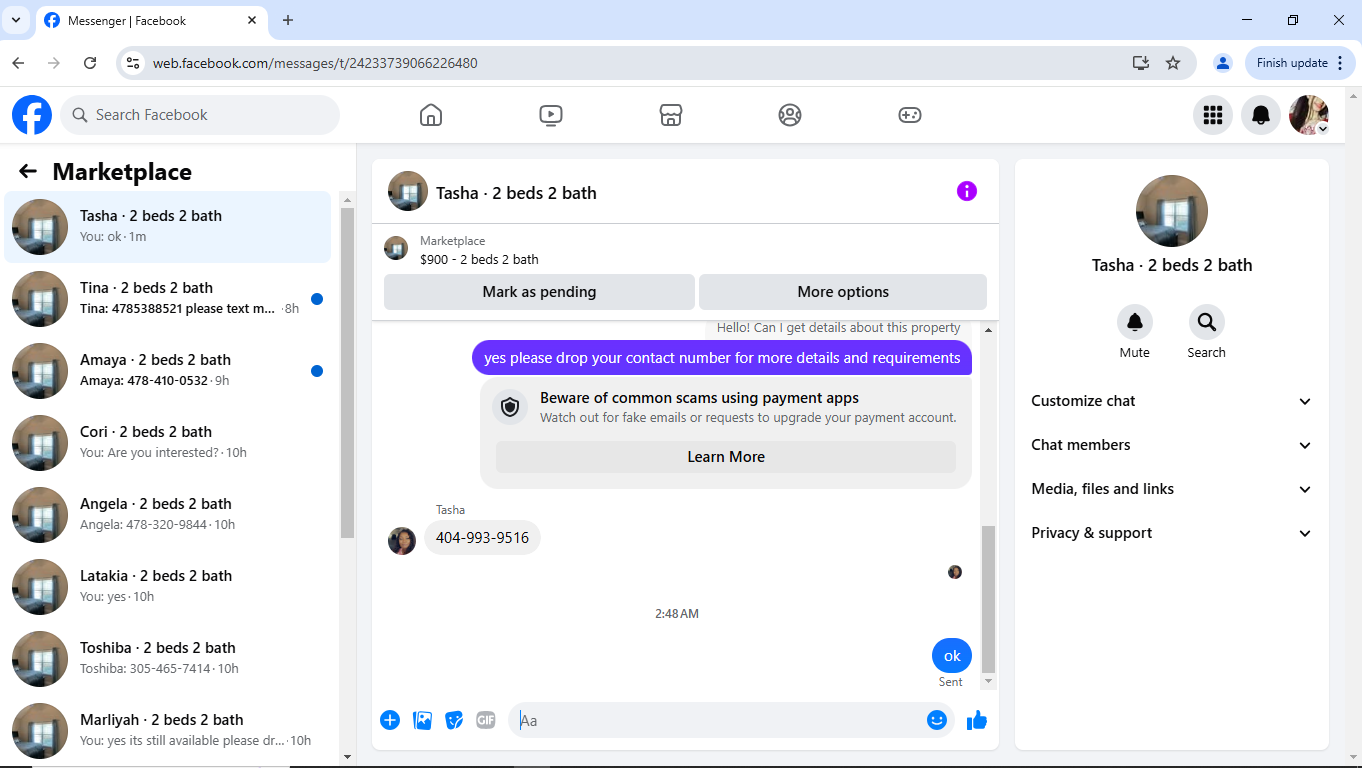1362x768 pixels.
Task: Reload the page
Action: coord(90,63)
